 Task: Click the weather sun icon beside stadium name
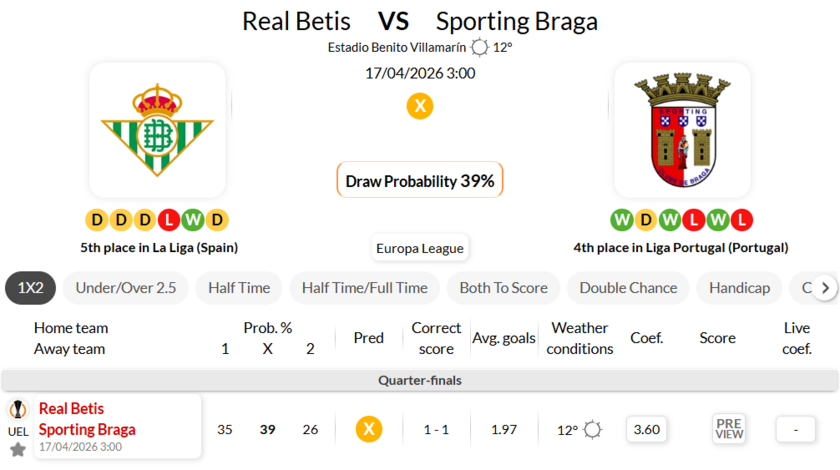pos(480,47)
